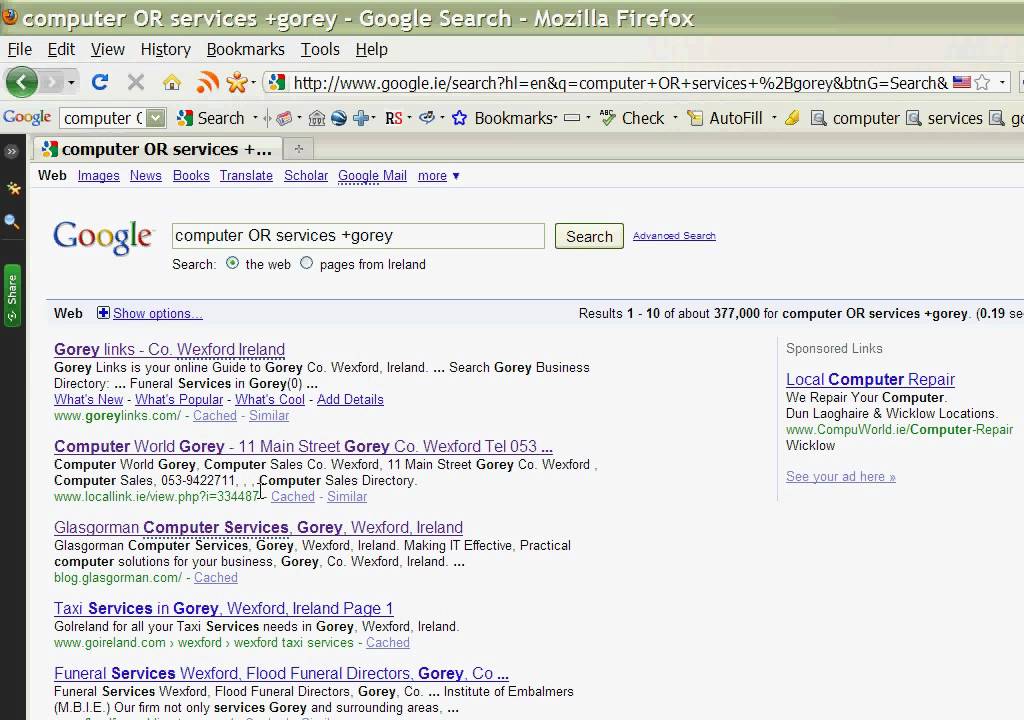
Task: Open the AutoFill dropdown arrow
Action: (x=774, y=118)
